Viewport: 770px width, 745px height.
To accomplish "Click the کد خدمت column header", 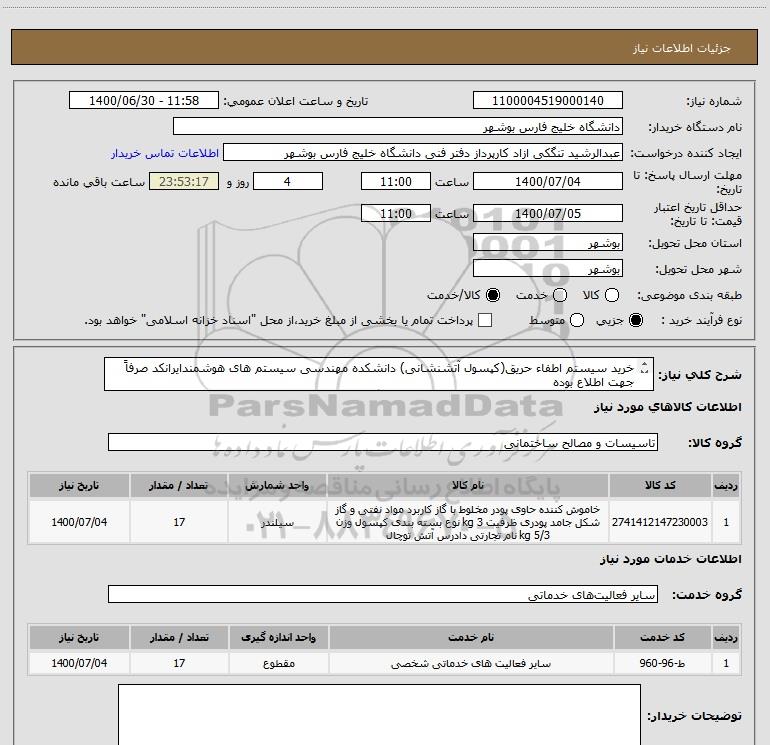I will 662,637.
